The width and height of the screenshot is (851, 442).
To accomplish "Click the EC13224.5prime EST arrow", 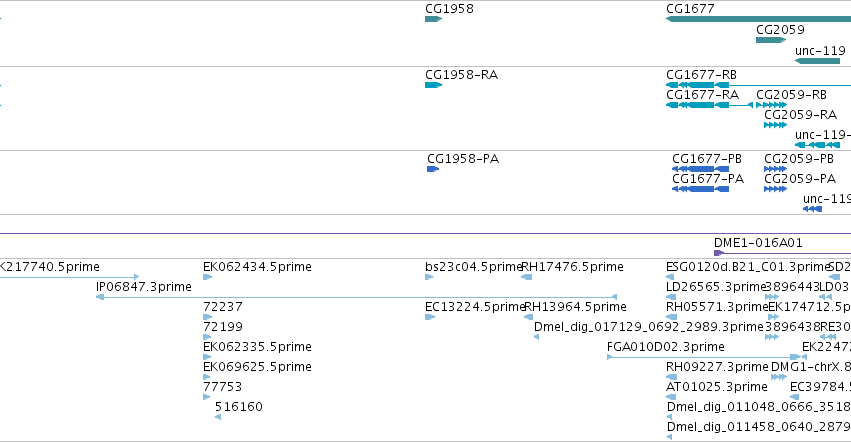I will (x=430, y=317).
